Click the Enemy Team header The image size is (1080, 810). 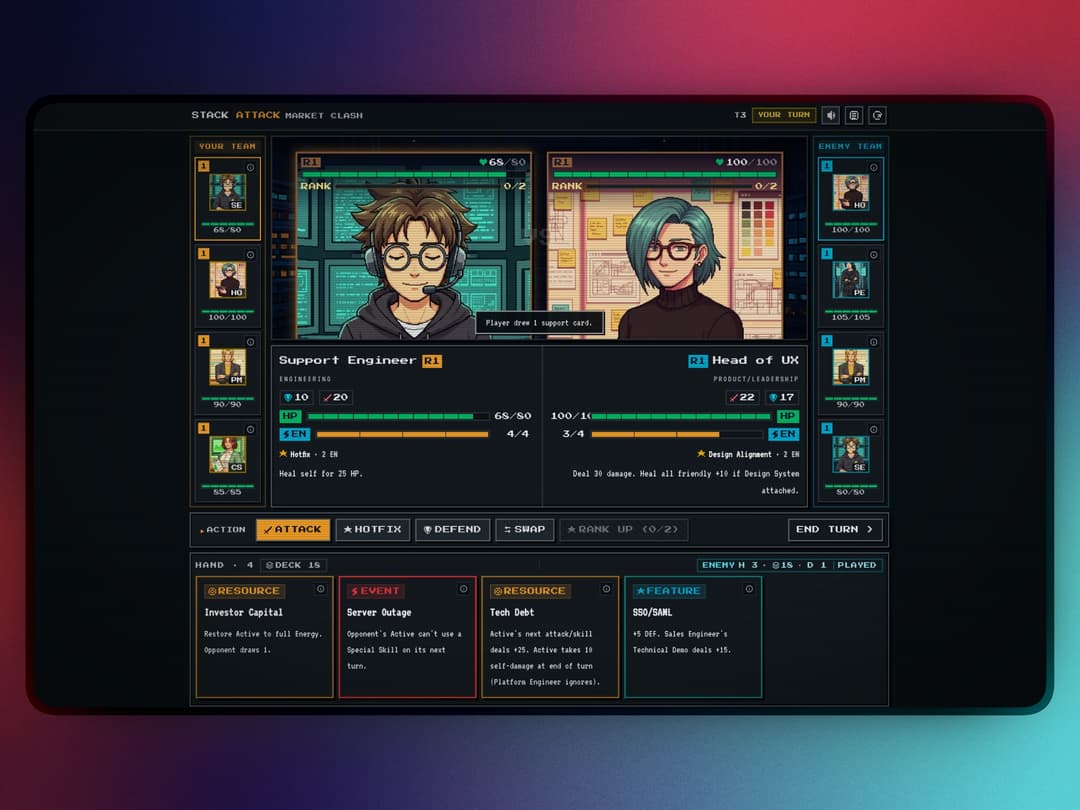click(x=851, y=147)
